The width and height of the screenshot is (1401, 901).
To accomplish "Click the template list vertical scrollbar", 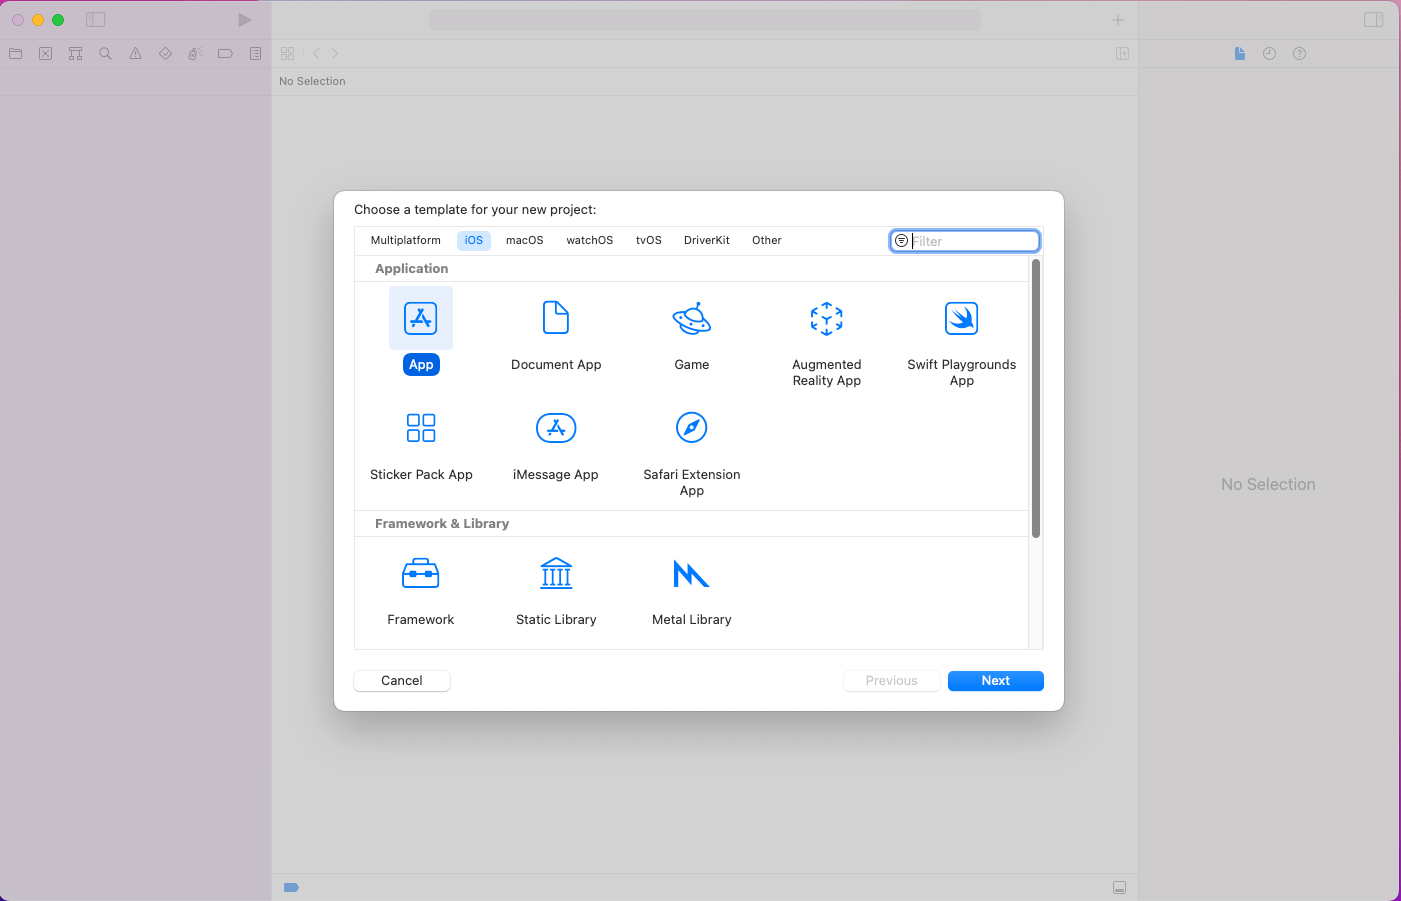I will 1036,400.
